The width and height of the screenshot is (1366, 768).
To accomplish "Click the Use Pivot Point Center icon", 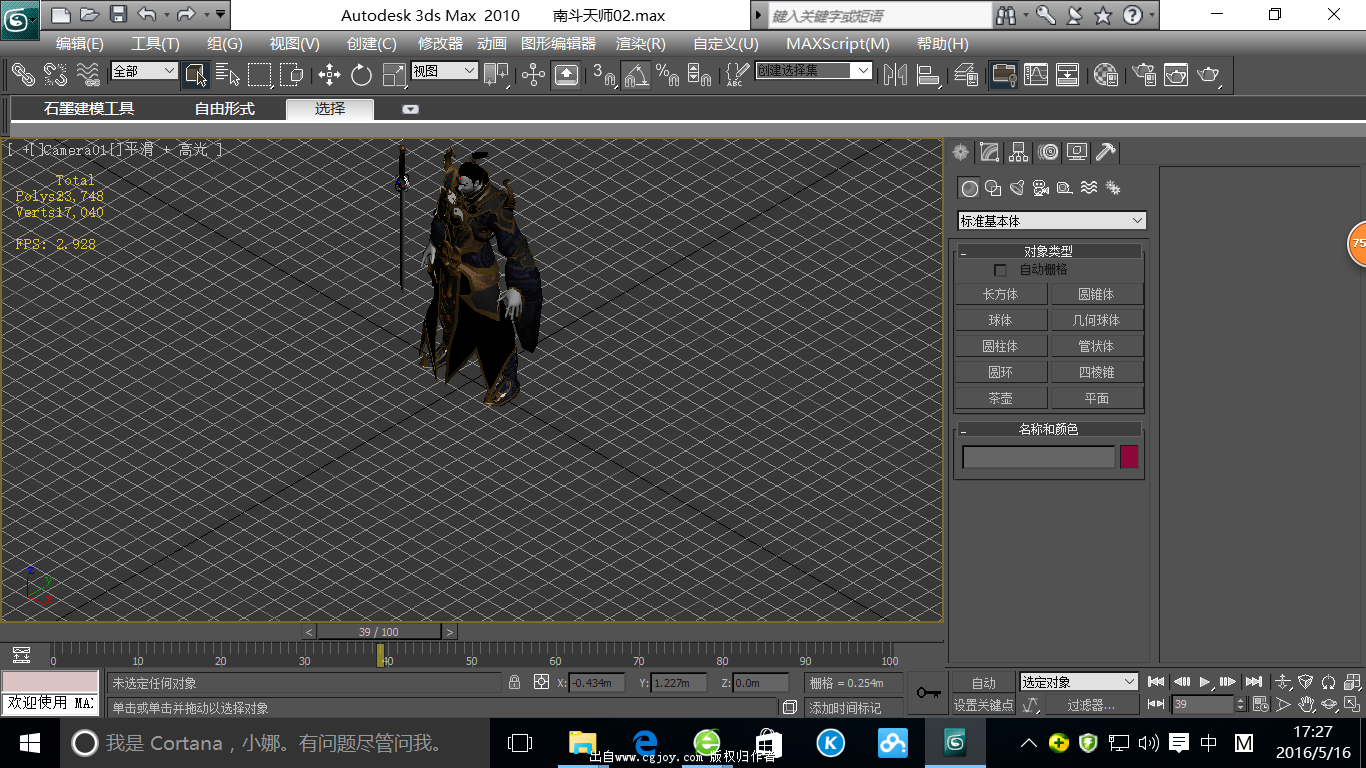I will [x=496, y=74].
